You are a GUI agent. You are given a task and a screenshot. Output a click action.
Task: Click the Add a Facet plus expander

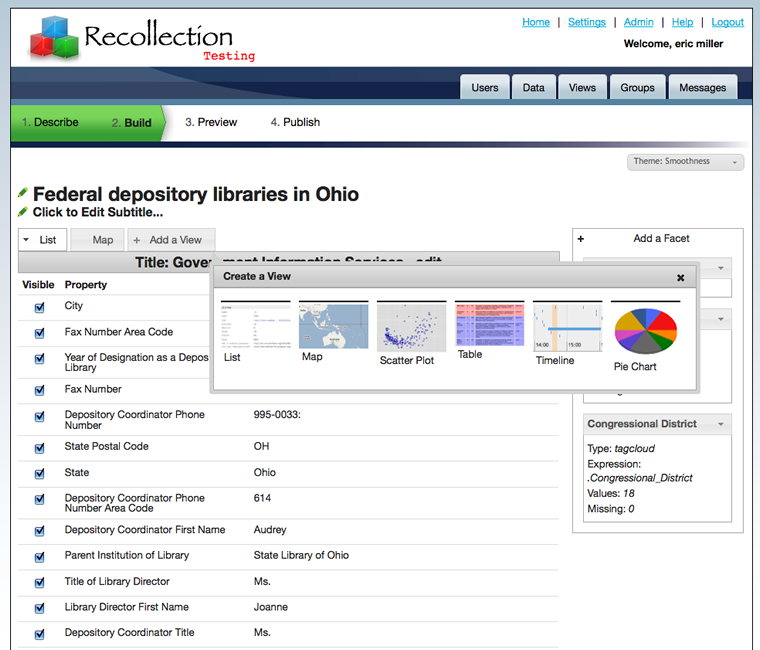(581, 239)
